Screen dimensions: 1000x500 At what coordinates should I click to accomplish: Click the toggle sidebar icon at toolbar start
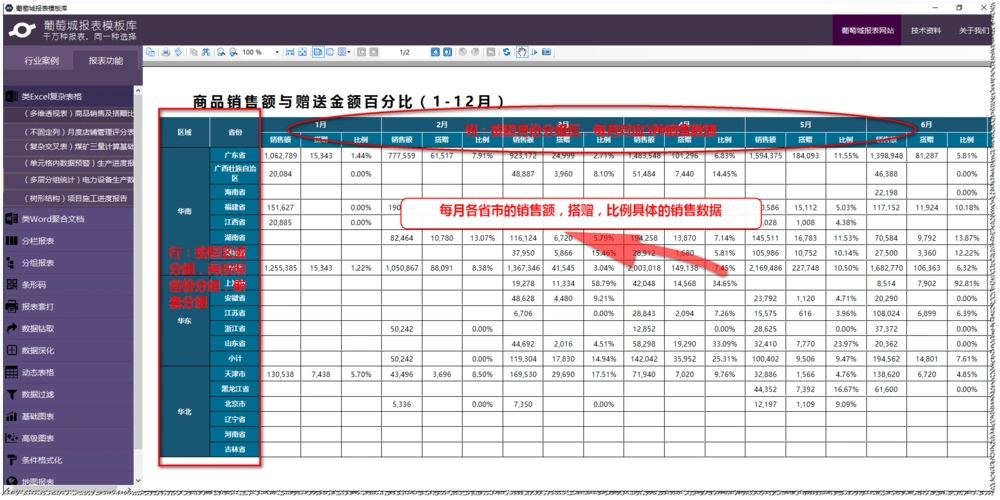pos(151,52)
